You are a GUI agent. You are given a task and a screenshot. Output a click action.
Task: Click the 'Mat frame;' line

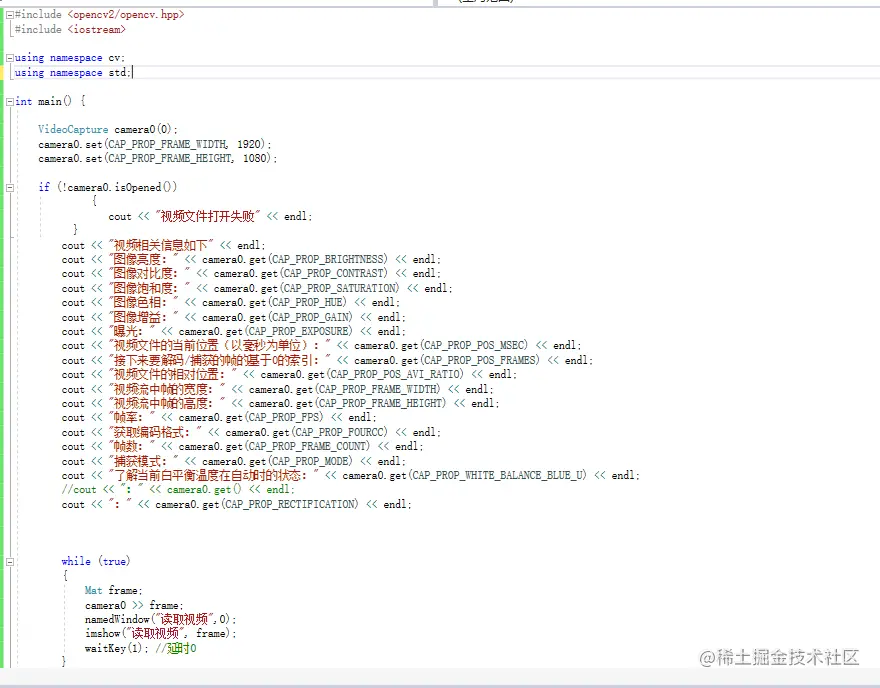(x=114, y=590)
